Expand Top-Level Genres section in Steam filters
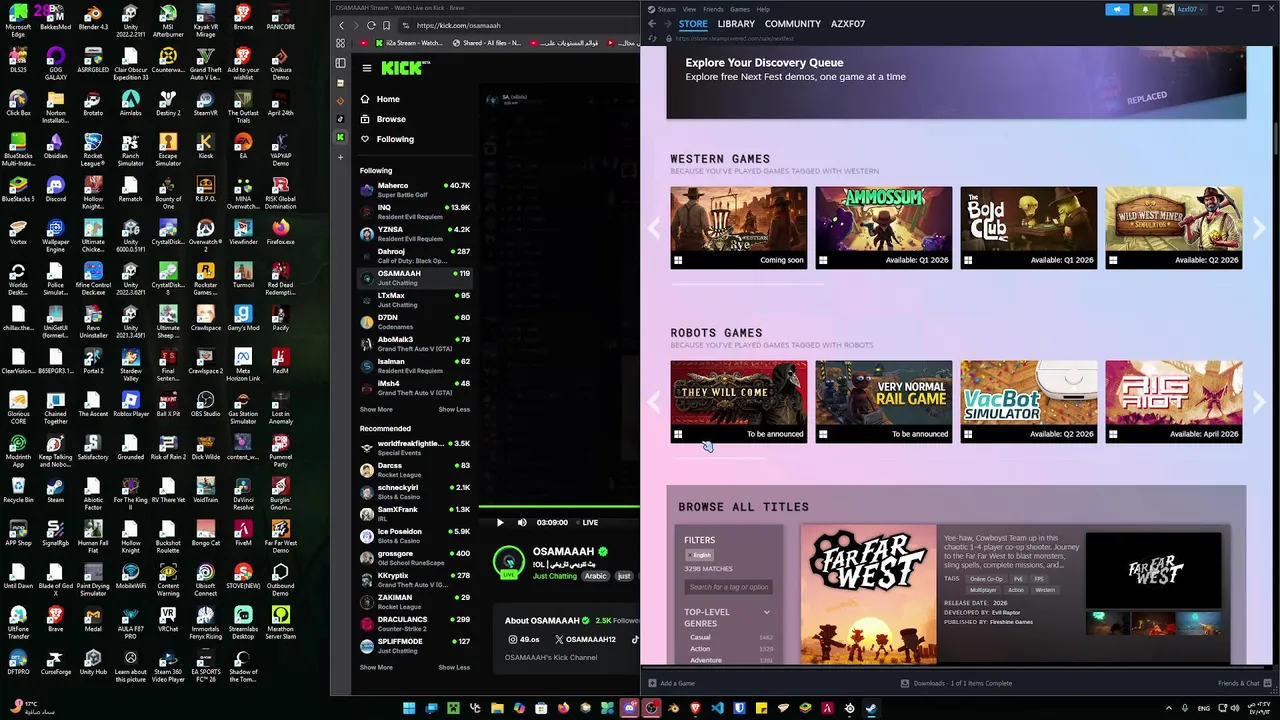This screenshot has width=1280, height=720. click(767, 612)
